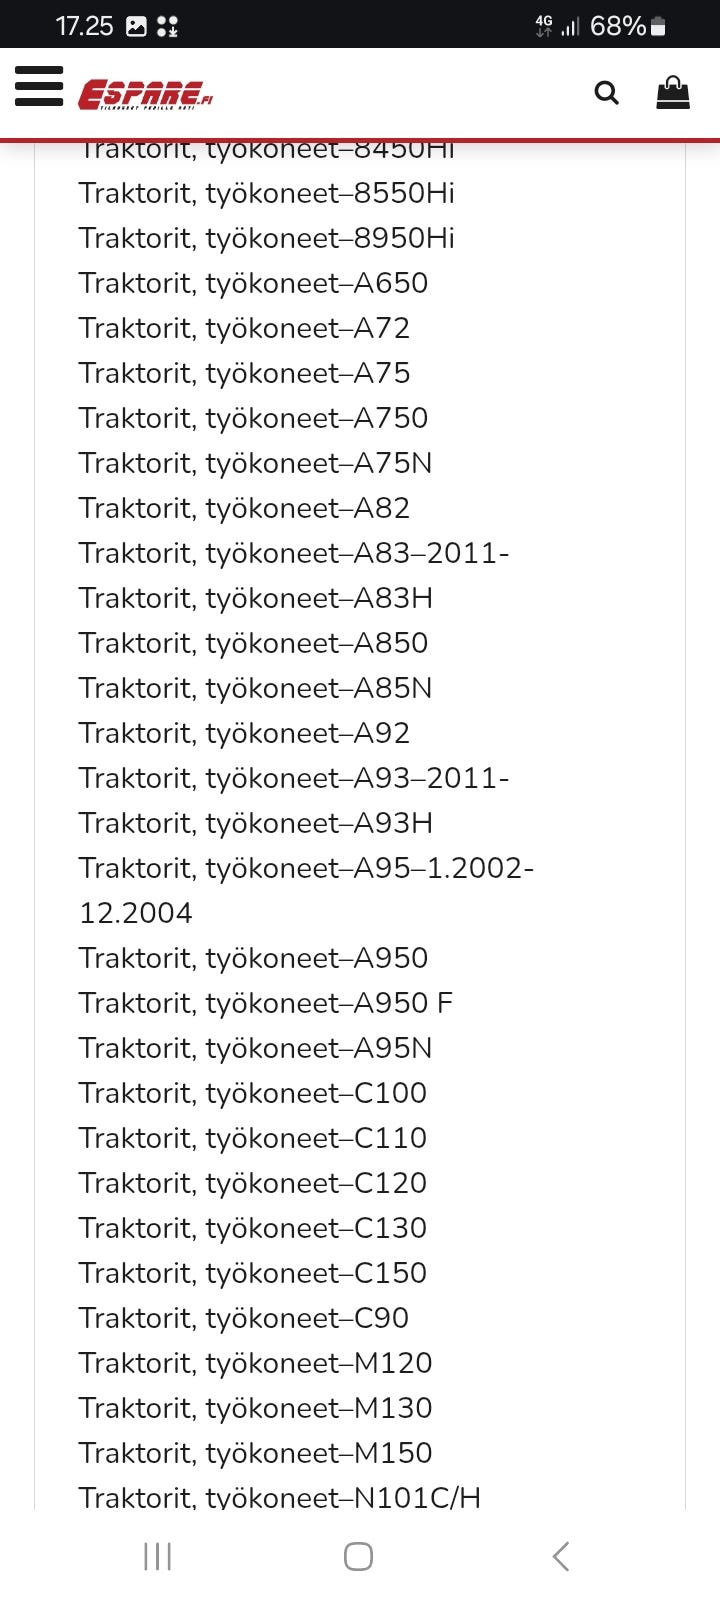This screenshot has width=720, height=1600.
Task: Tap the Traktorit, työkoneet–A93H row
Action: click(255, 823)
